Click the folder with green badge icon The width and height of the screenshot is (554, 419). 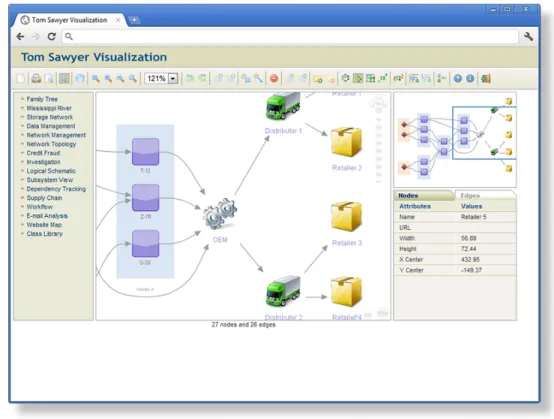coord(318,79)
